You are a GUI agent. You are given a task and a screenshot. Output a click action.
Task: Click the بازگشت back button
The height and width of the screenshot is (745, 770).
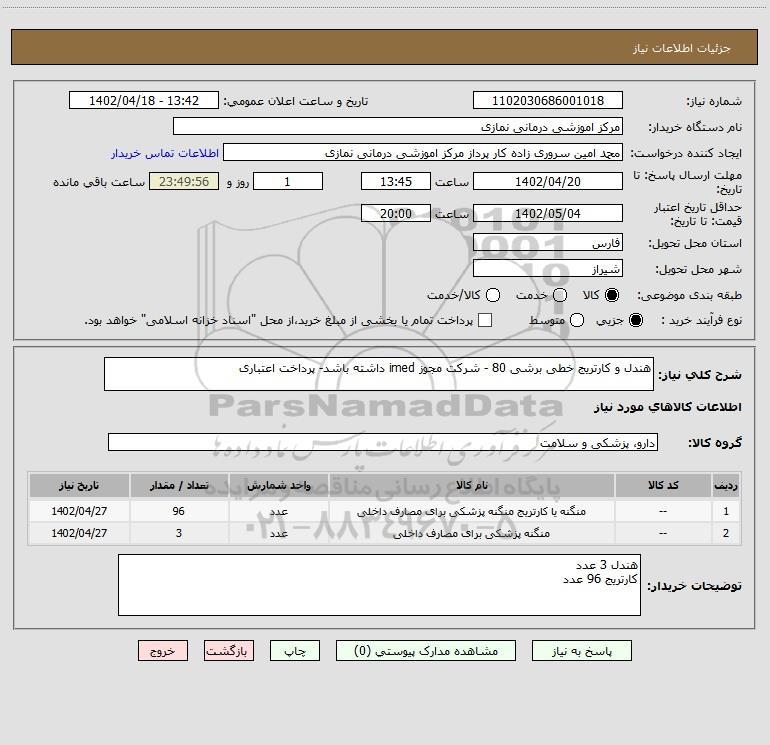tap(229, 651)
